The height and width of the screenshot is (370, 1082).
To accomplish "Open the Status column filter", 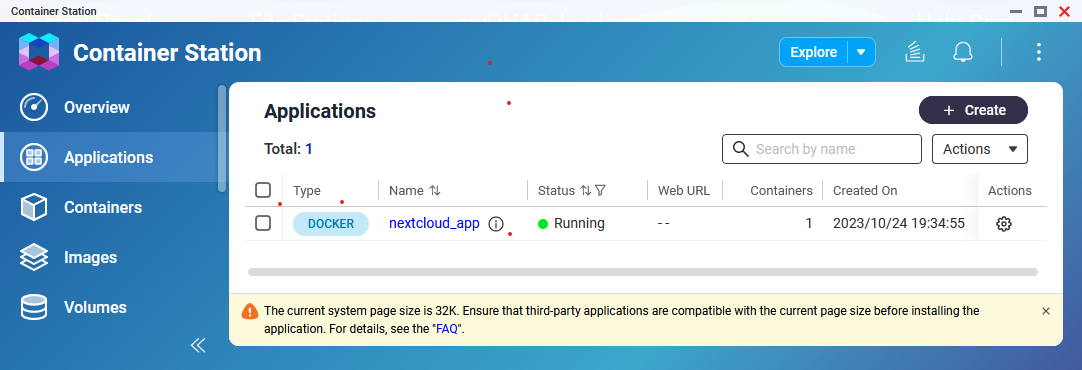I will coord(600,191).
